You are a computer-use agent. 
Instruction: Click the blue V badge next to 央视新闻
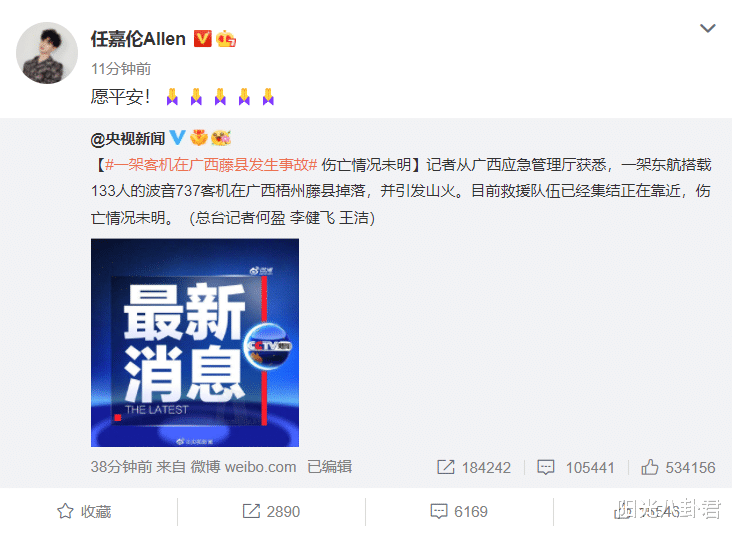coord(177,138)
